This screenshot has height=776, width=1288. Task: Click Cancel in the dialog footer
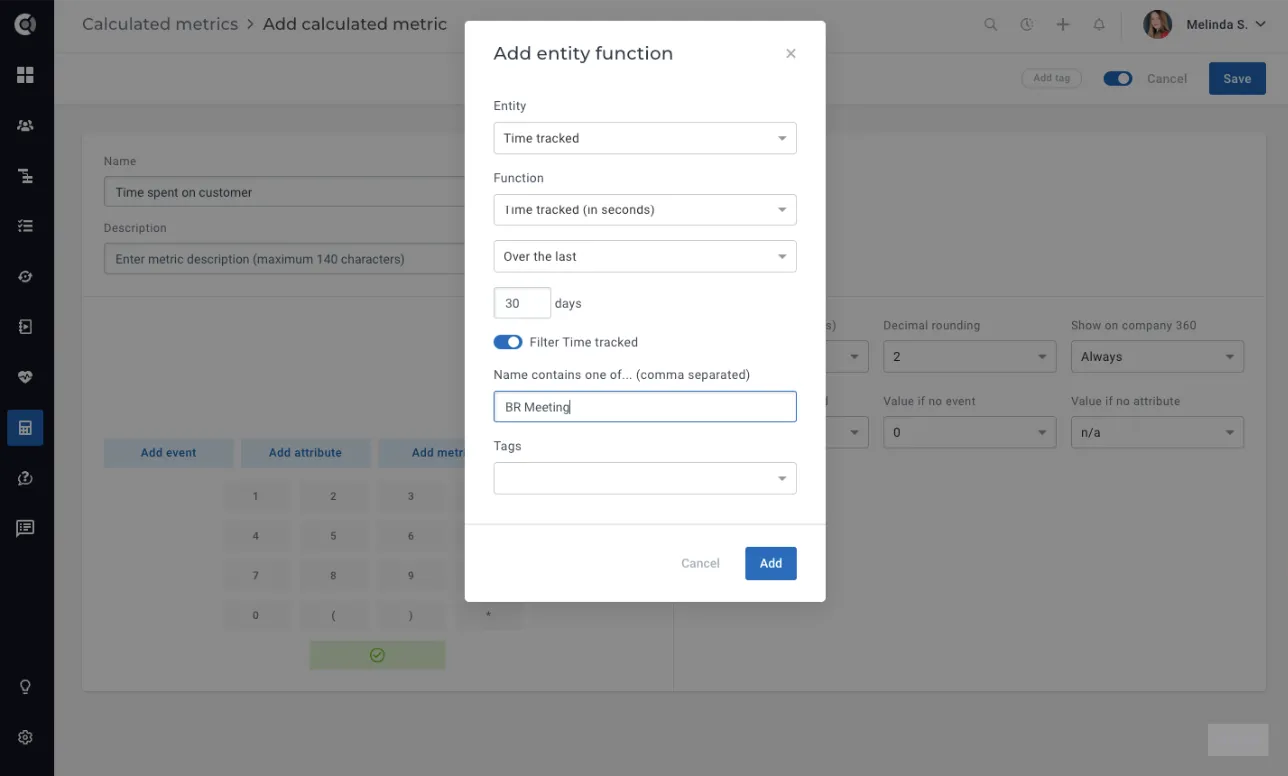coord(700,563)
